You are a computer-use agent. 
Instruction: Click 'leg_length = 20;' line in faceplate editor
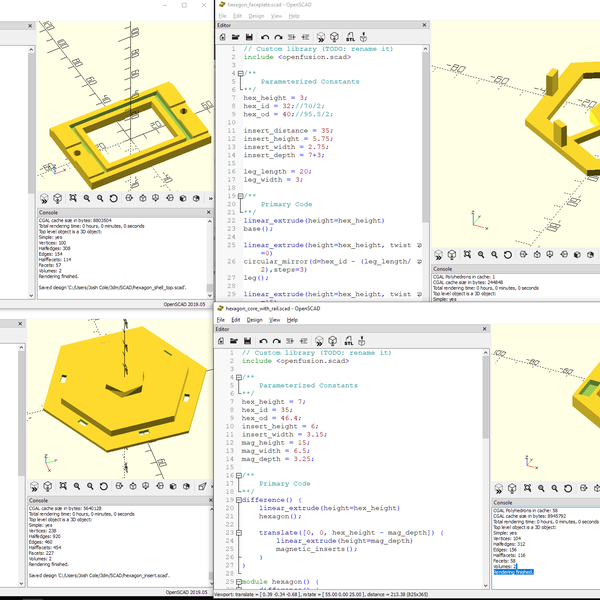coord(277,171)
